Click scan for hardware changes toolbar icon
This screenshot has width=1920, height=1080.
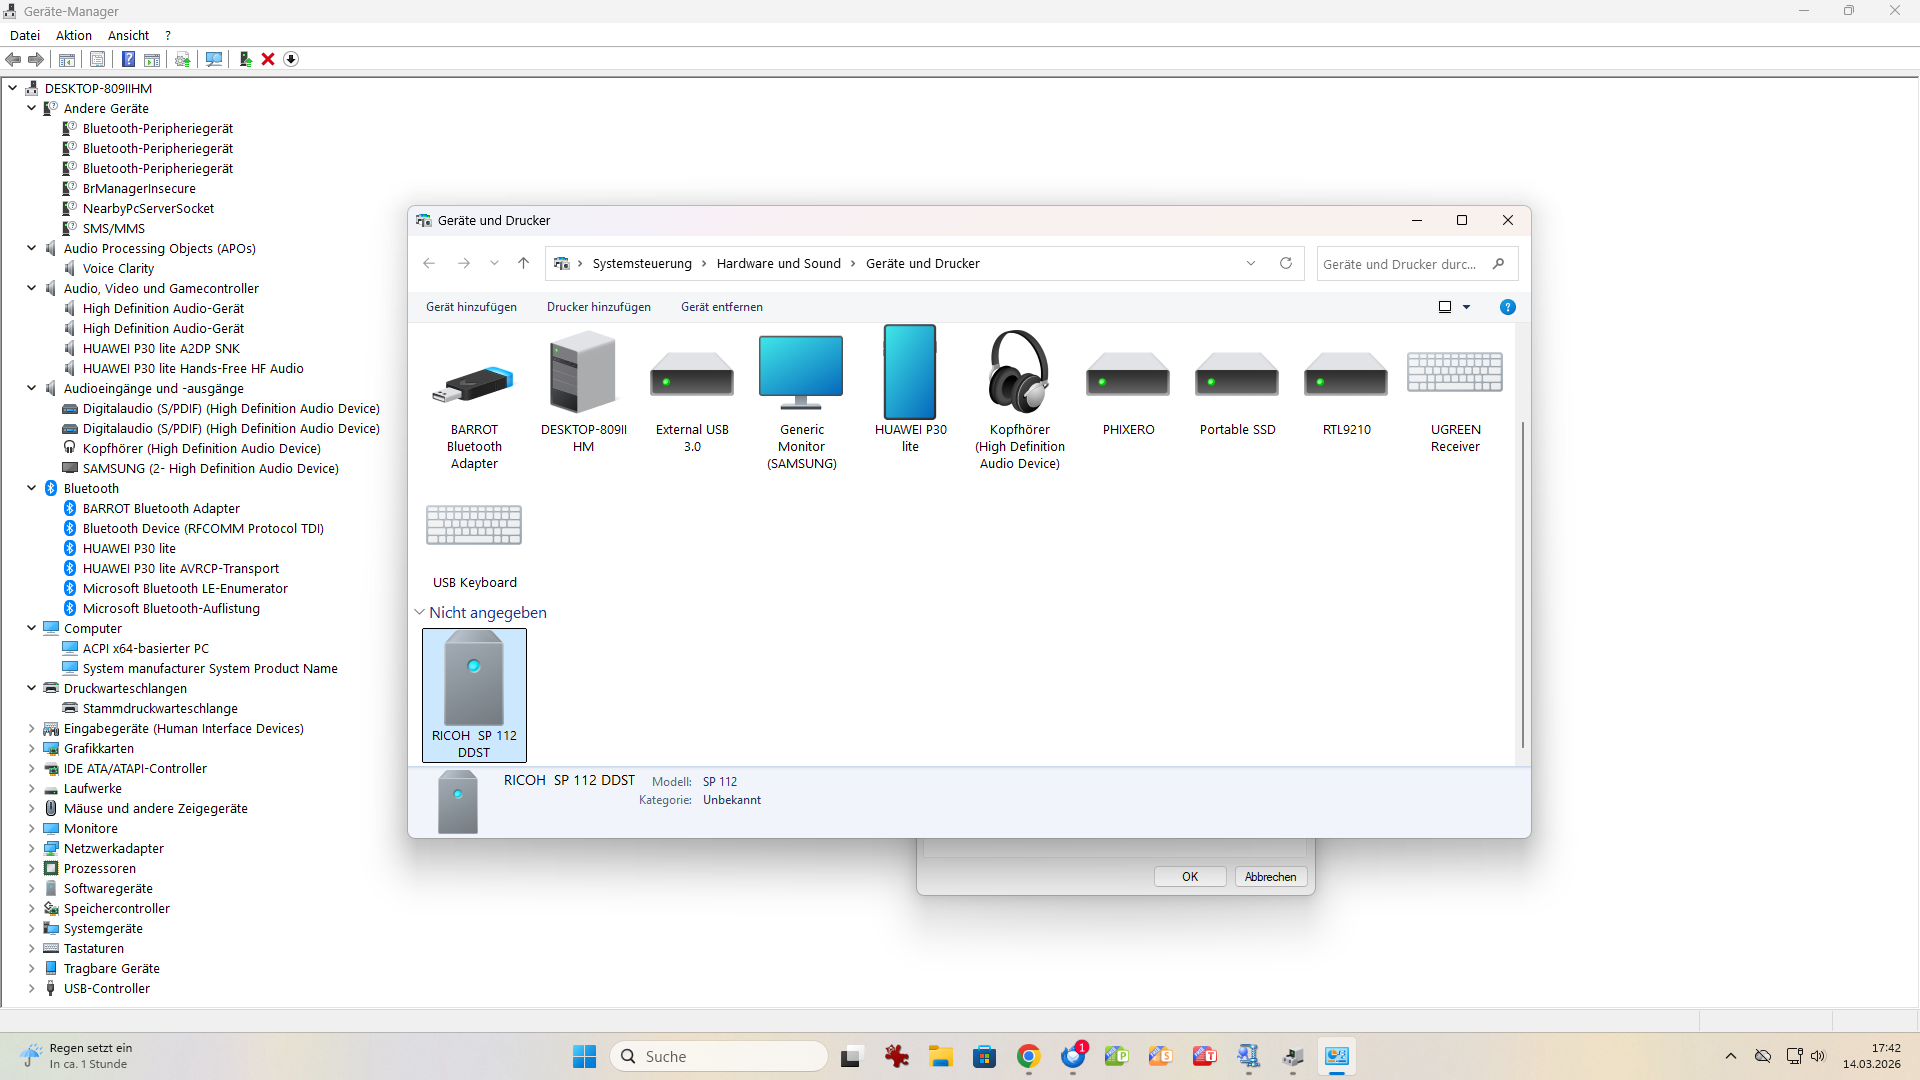click(213, 59)
